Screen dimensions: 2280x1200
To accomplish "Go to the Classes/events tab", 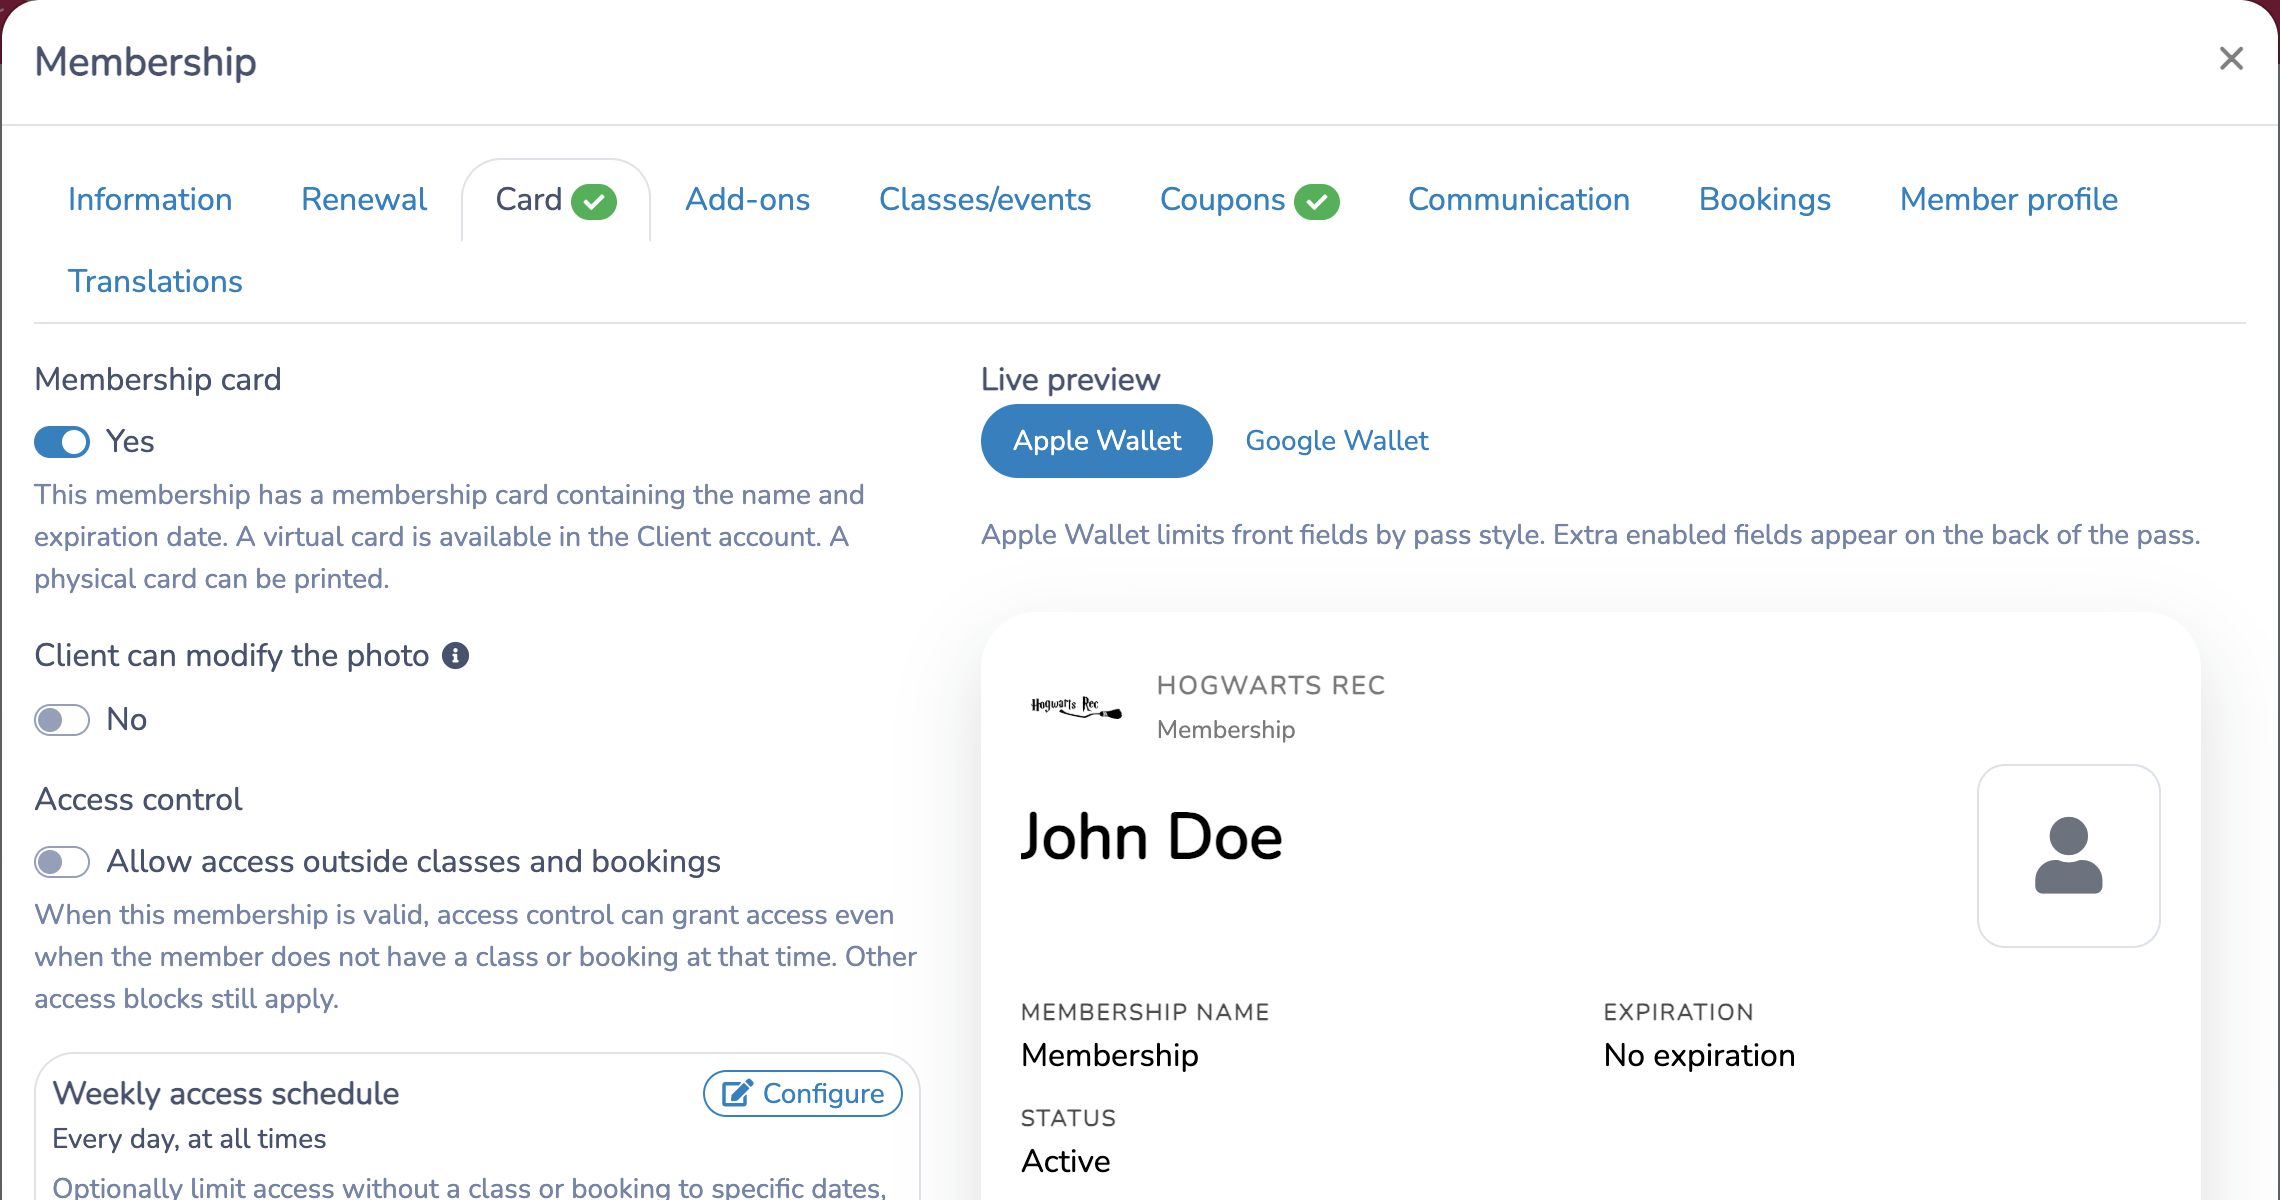I will click(x=985, y=199).
